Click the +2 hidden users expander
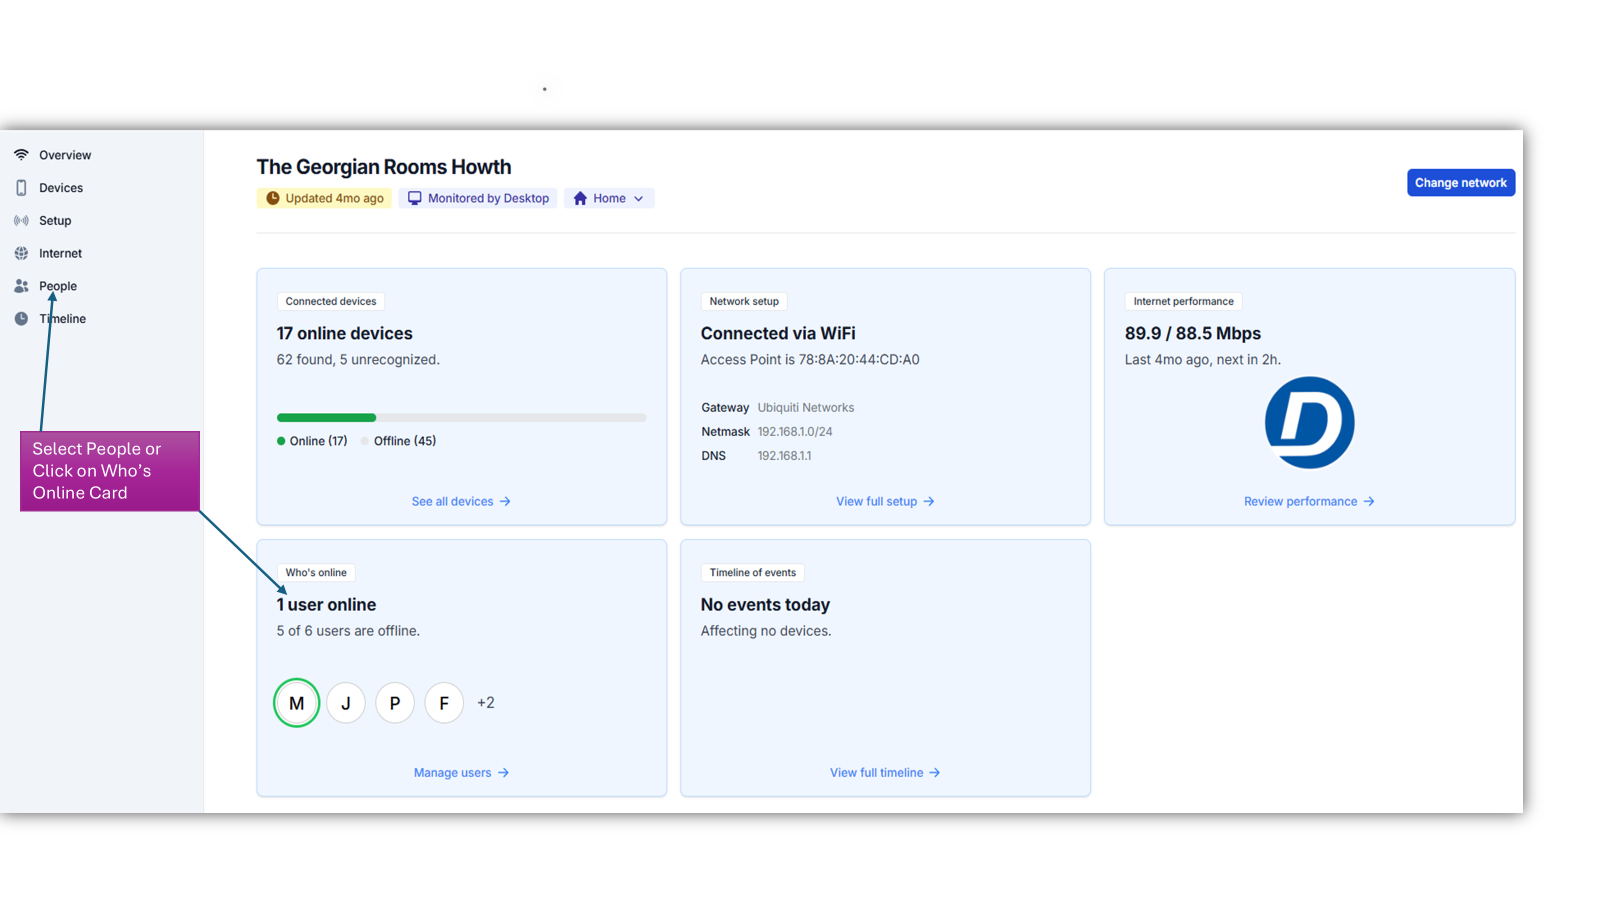The image size is (1600, 900). (486, 703)
